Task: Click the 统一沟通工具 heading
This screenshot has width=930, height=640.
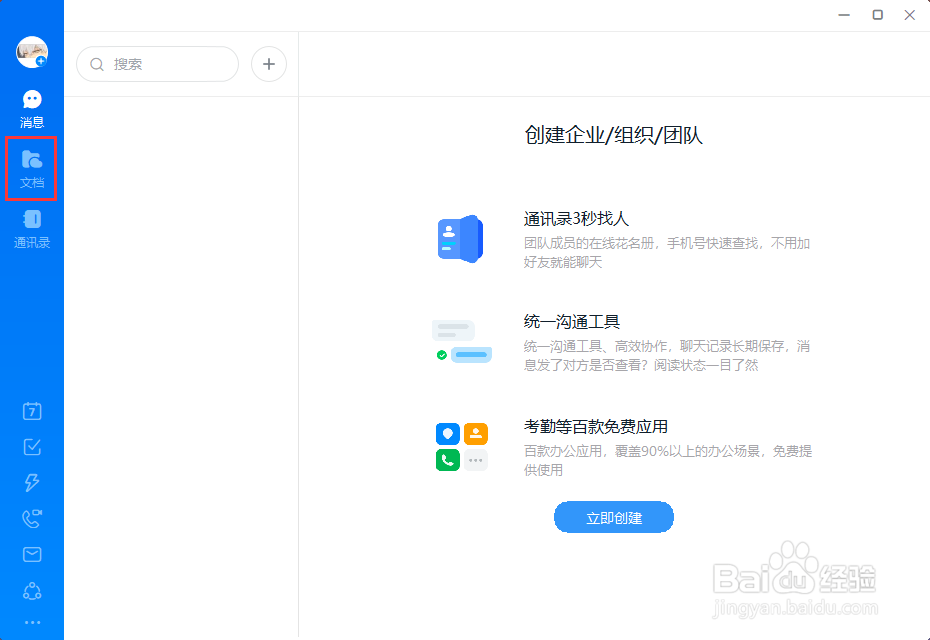Action: point(572,322)
